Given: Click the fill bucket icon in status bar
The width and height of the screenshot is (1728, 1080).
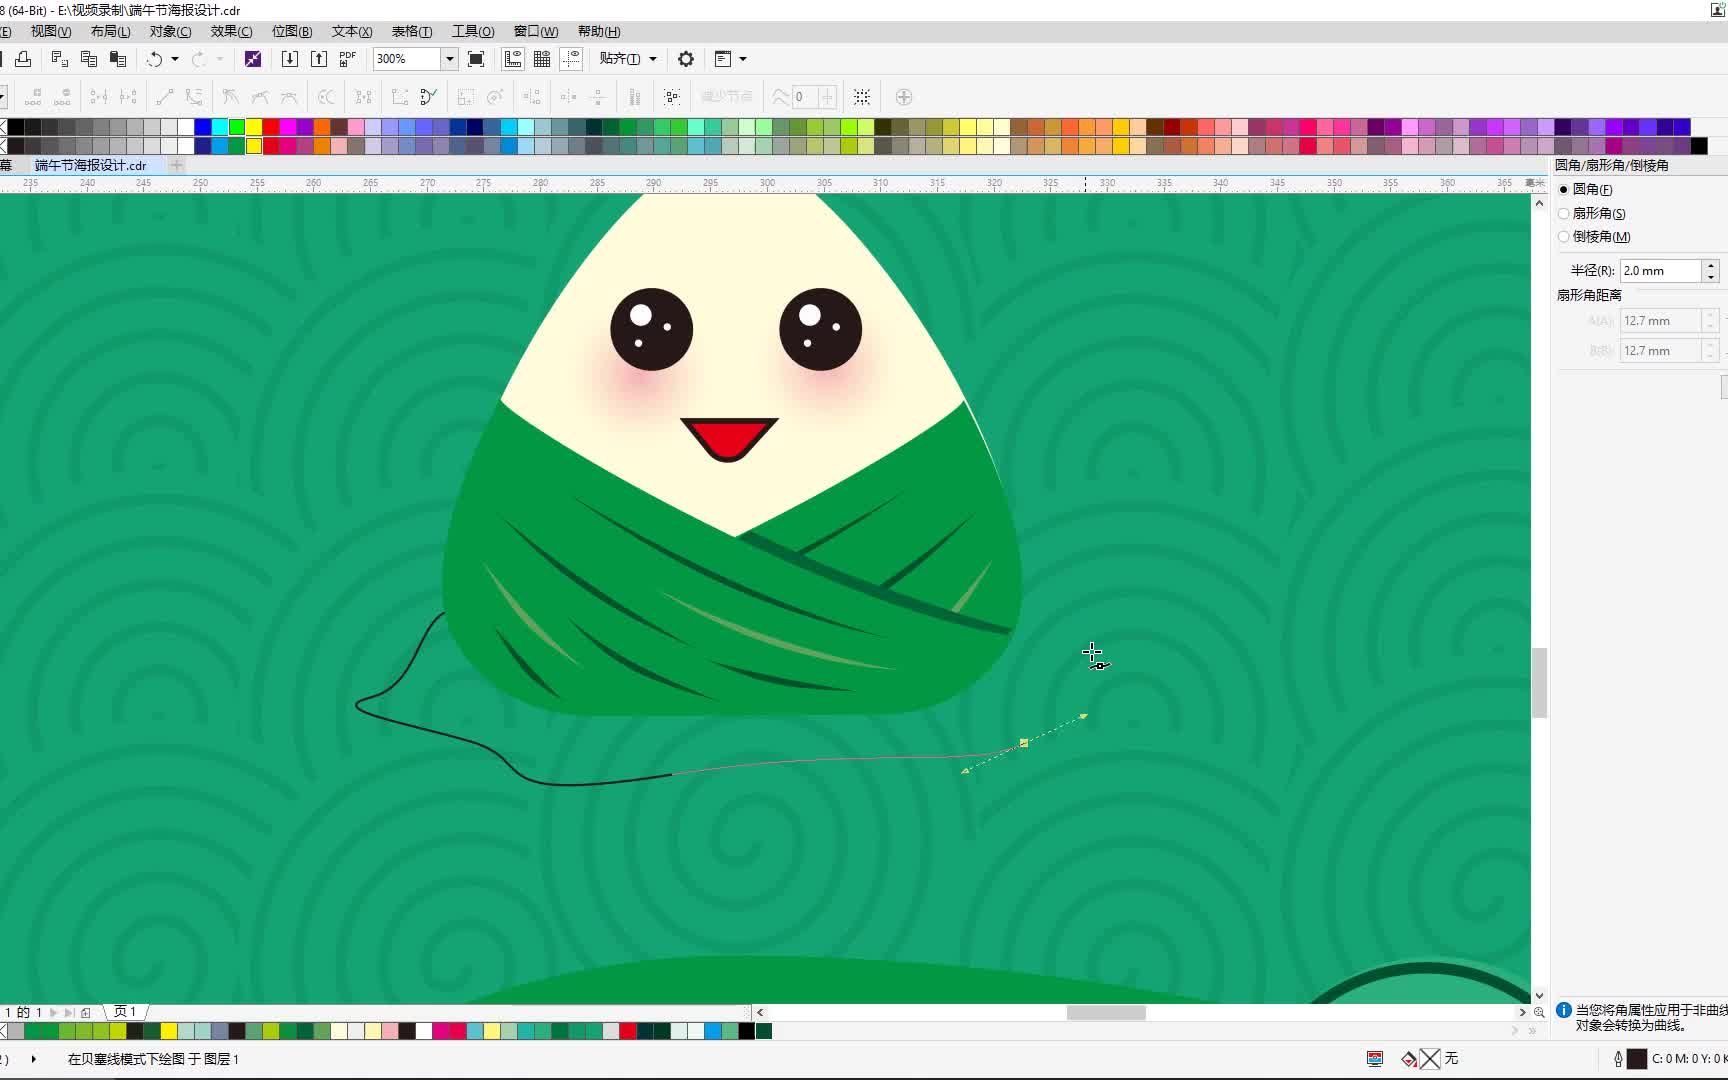Looking at the screenshot, I should 1409,1058.
